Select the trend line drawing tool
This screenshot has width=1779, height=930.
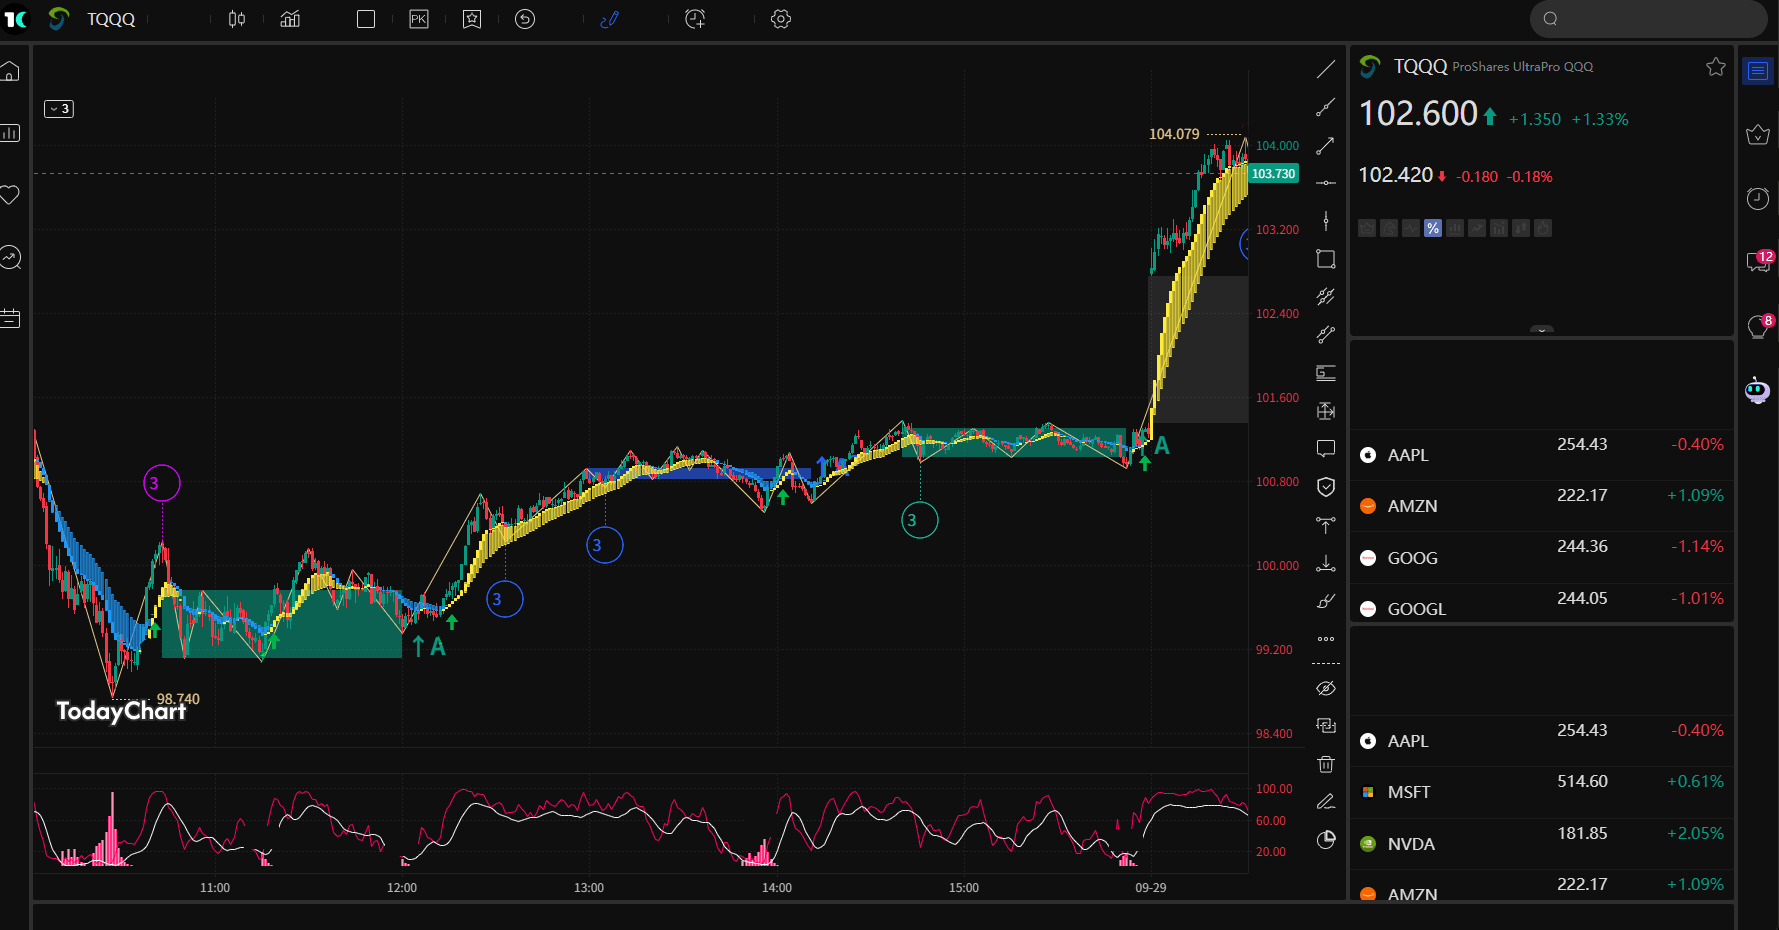[1325, 68]
